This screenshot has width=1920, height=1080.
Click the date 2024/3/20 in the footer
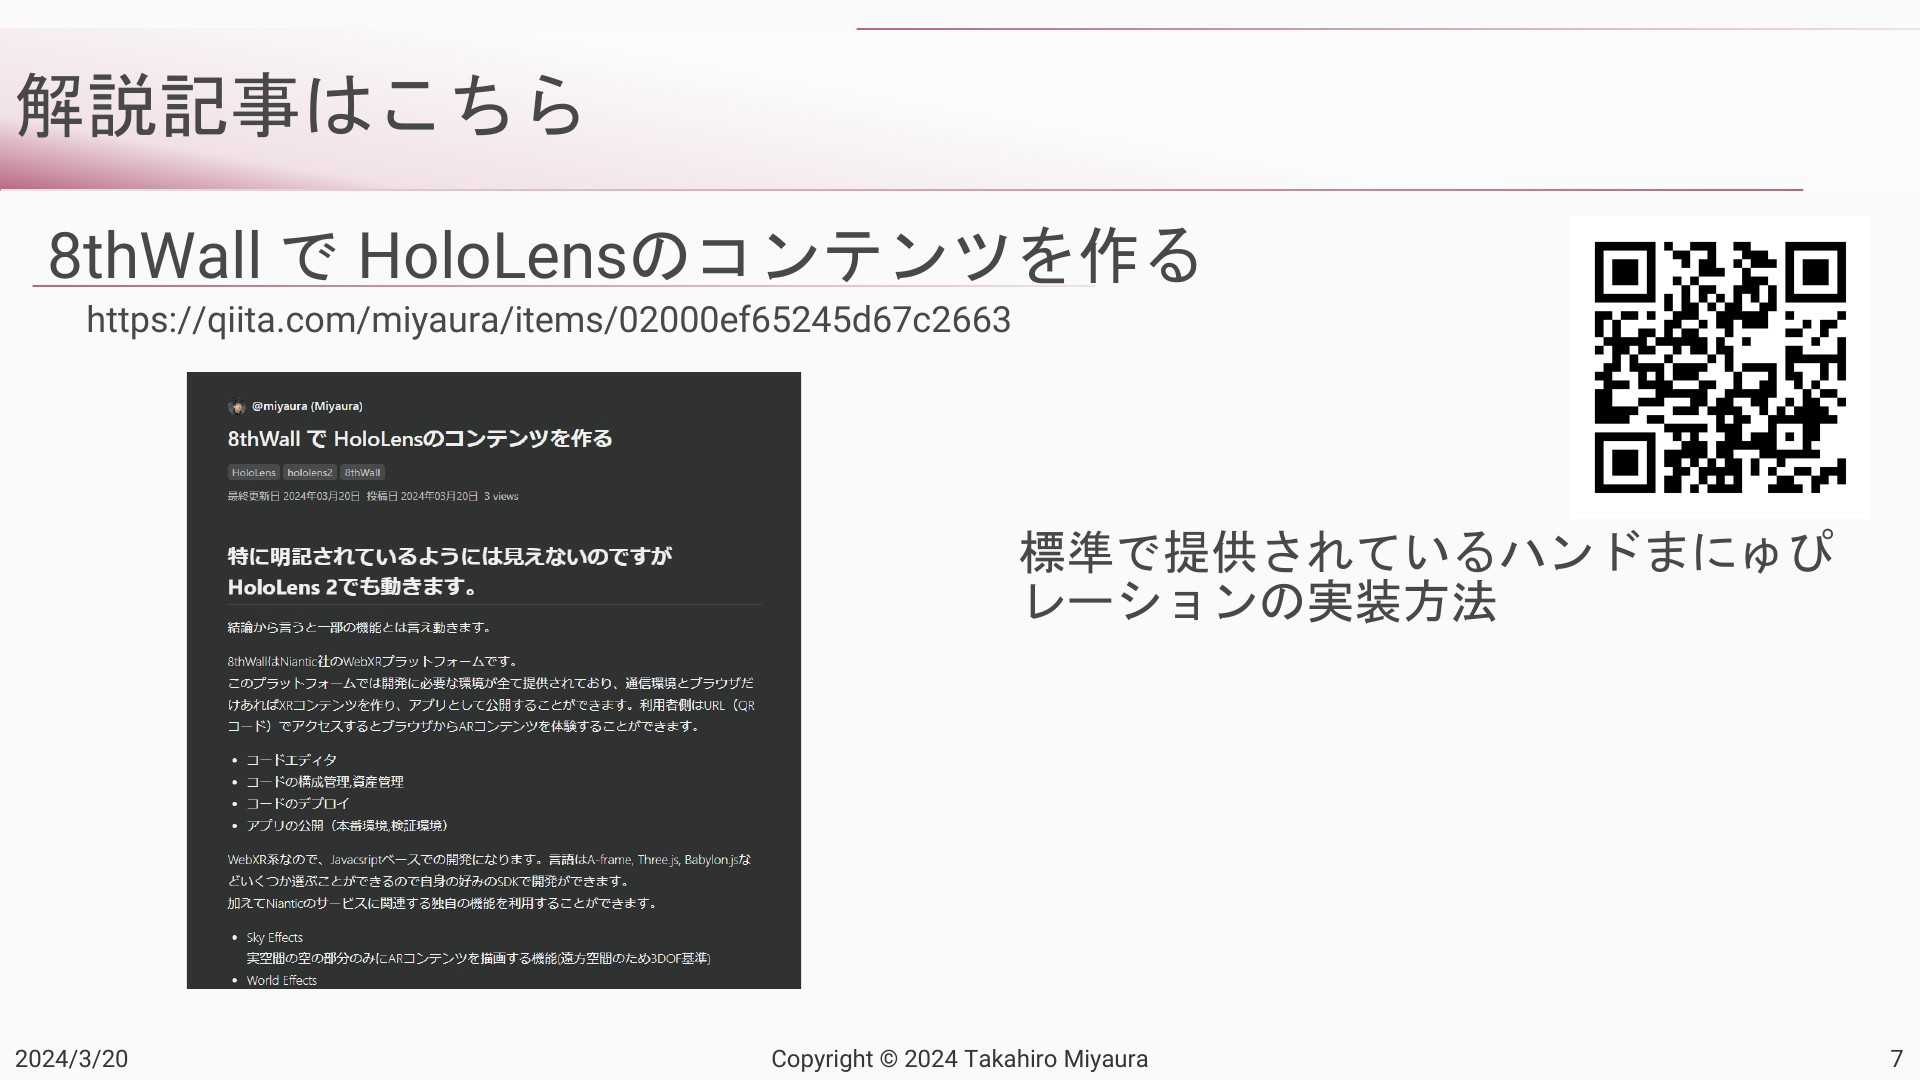(x=71, y=1059)
